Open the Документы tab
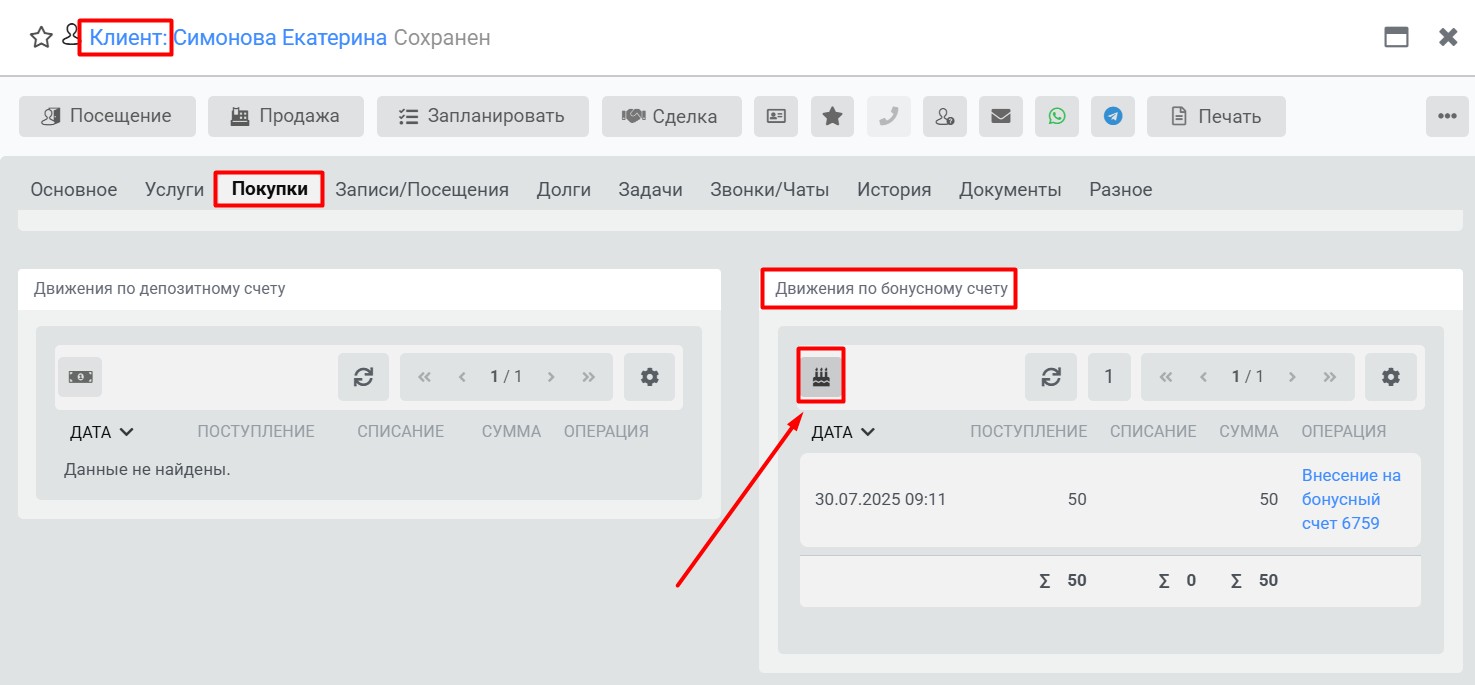The width and height of the screenshot is (1475, 685). (x=1010, y=189)
